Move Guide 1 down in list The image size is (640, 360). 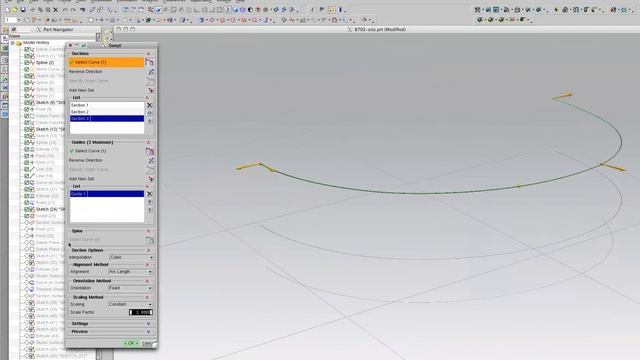(149, 209)
